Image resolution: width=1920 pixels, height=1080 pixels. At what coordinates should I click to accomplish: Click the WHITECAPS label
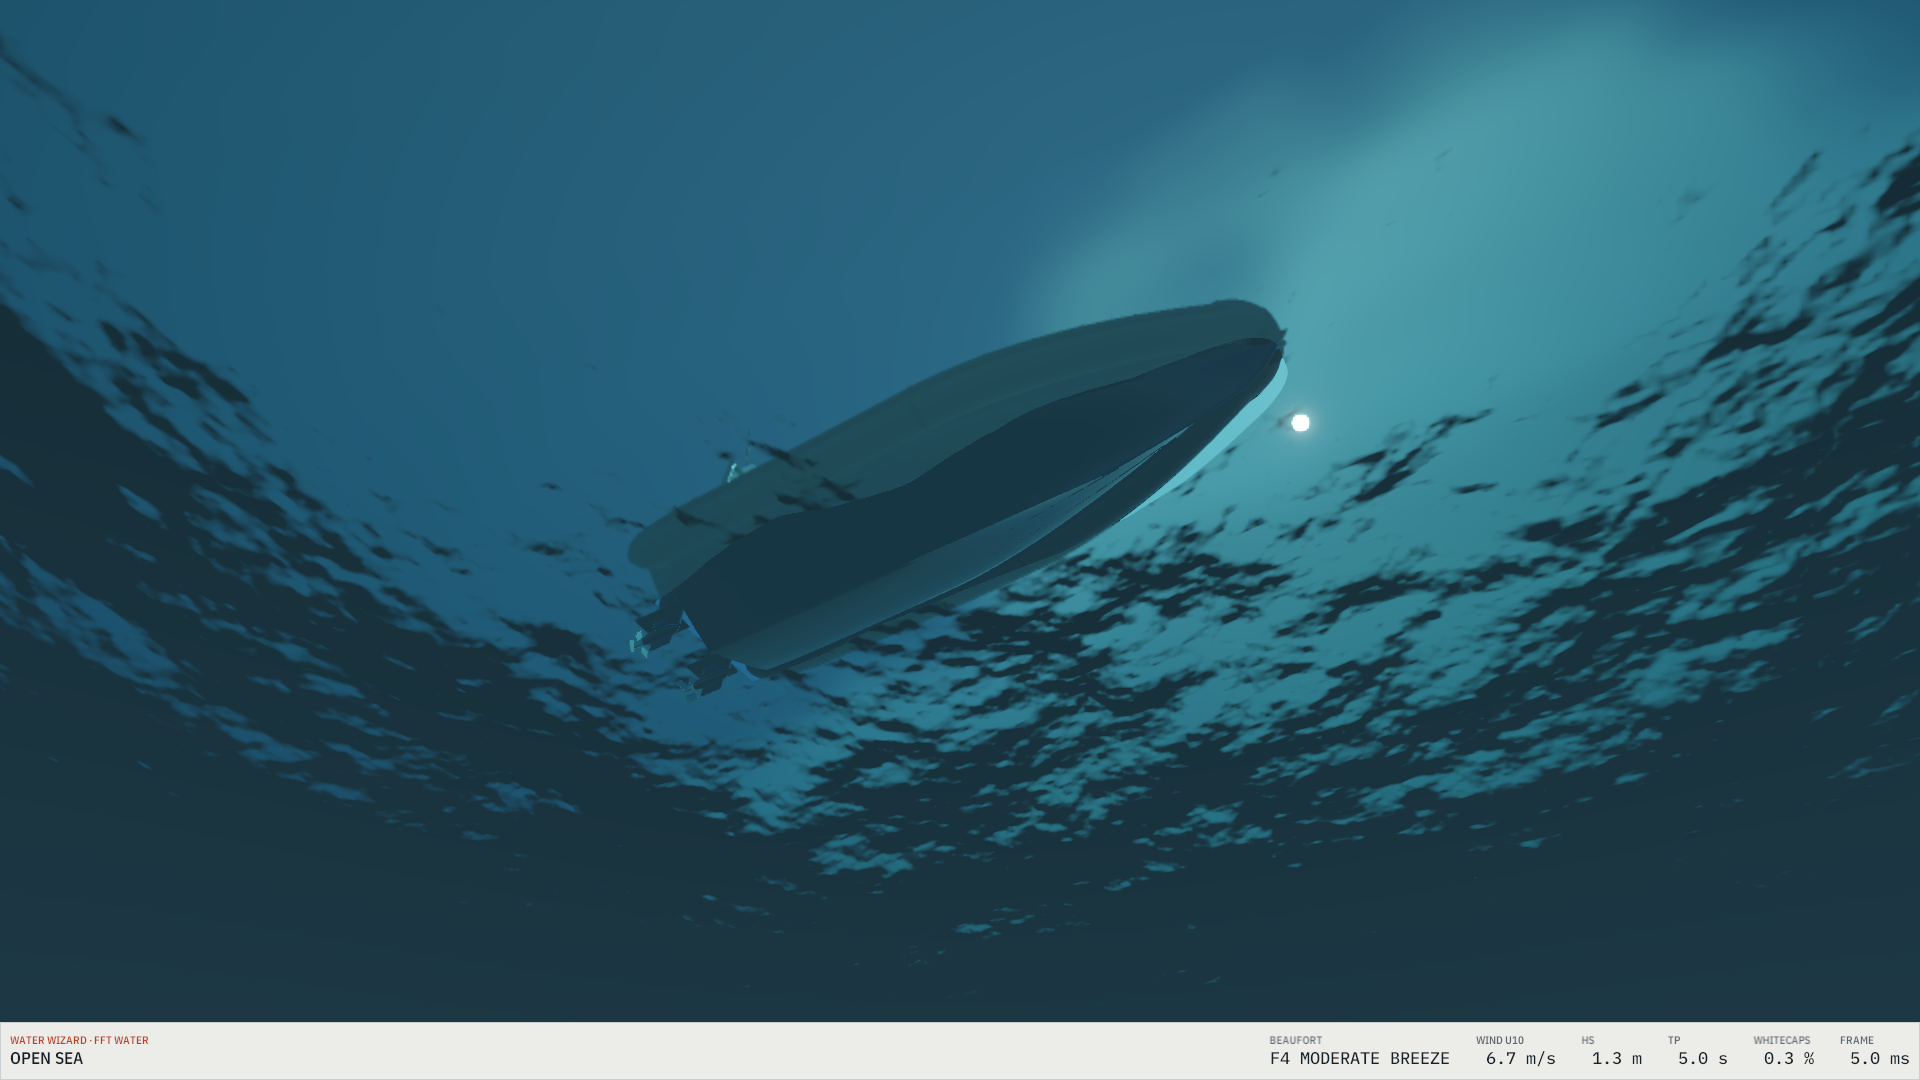(1781, 1040)
